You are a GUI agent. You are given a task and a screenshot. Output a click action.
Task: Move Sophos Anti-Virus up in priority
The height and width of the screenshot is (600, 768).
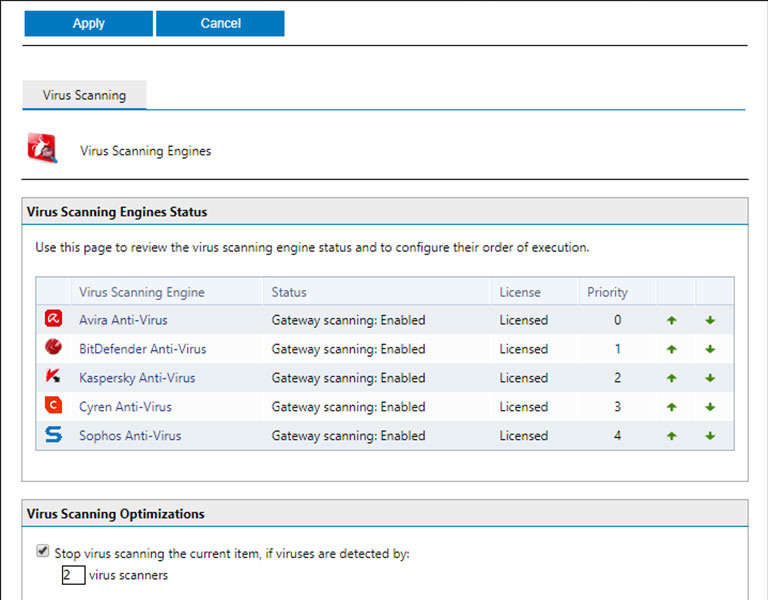[672, 436]
